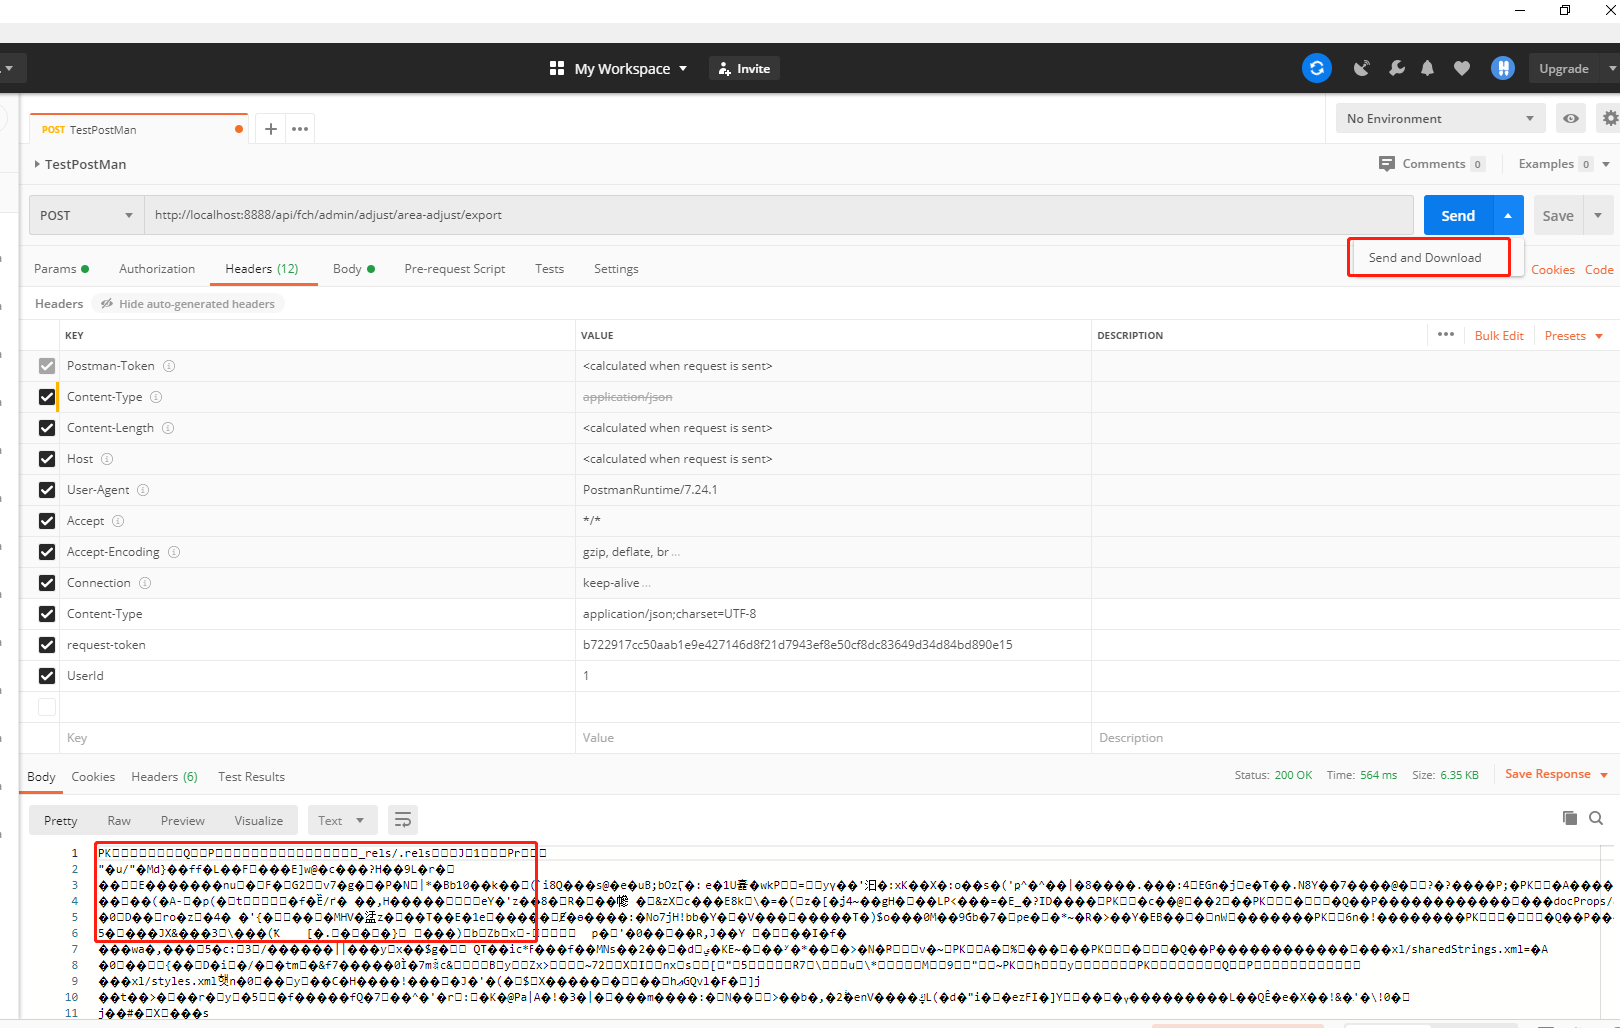1620x1028 pixels.
Task: Open manage environments gear icon
Action: pyautogui.click(x=1610, y=118)
